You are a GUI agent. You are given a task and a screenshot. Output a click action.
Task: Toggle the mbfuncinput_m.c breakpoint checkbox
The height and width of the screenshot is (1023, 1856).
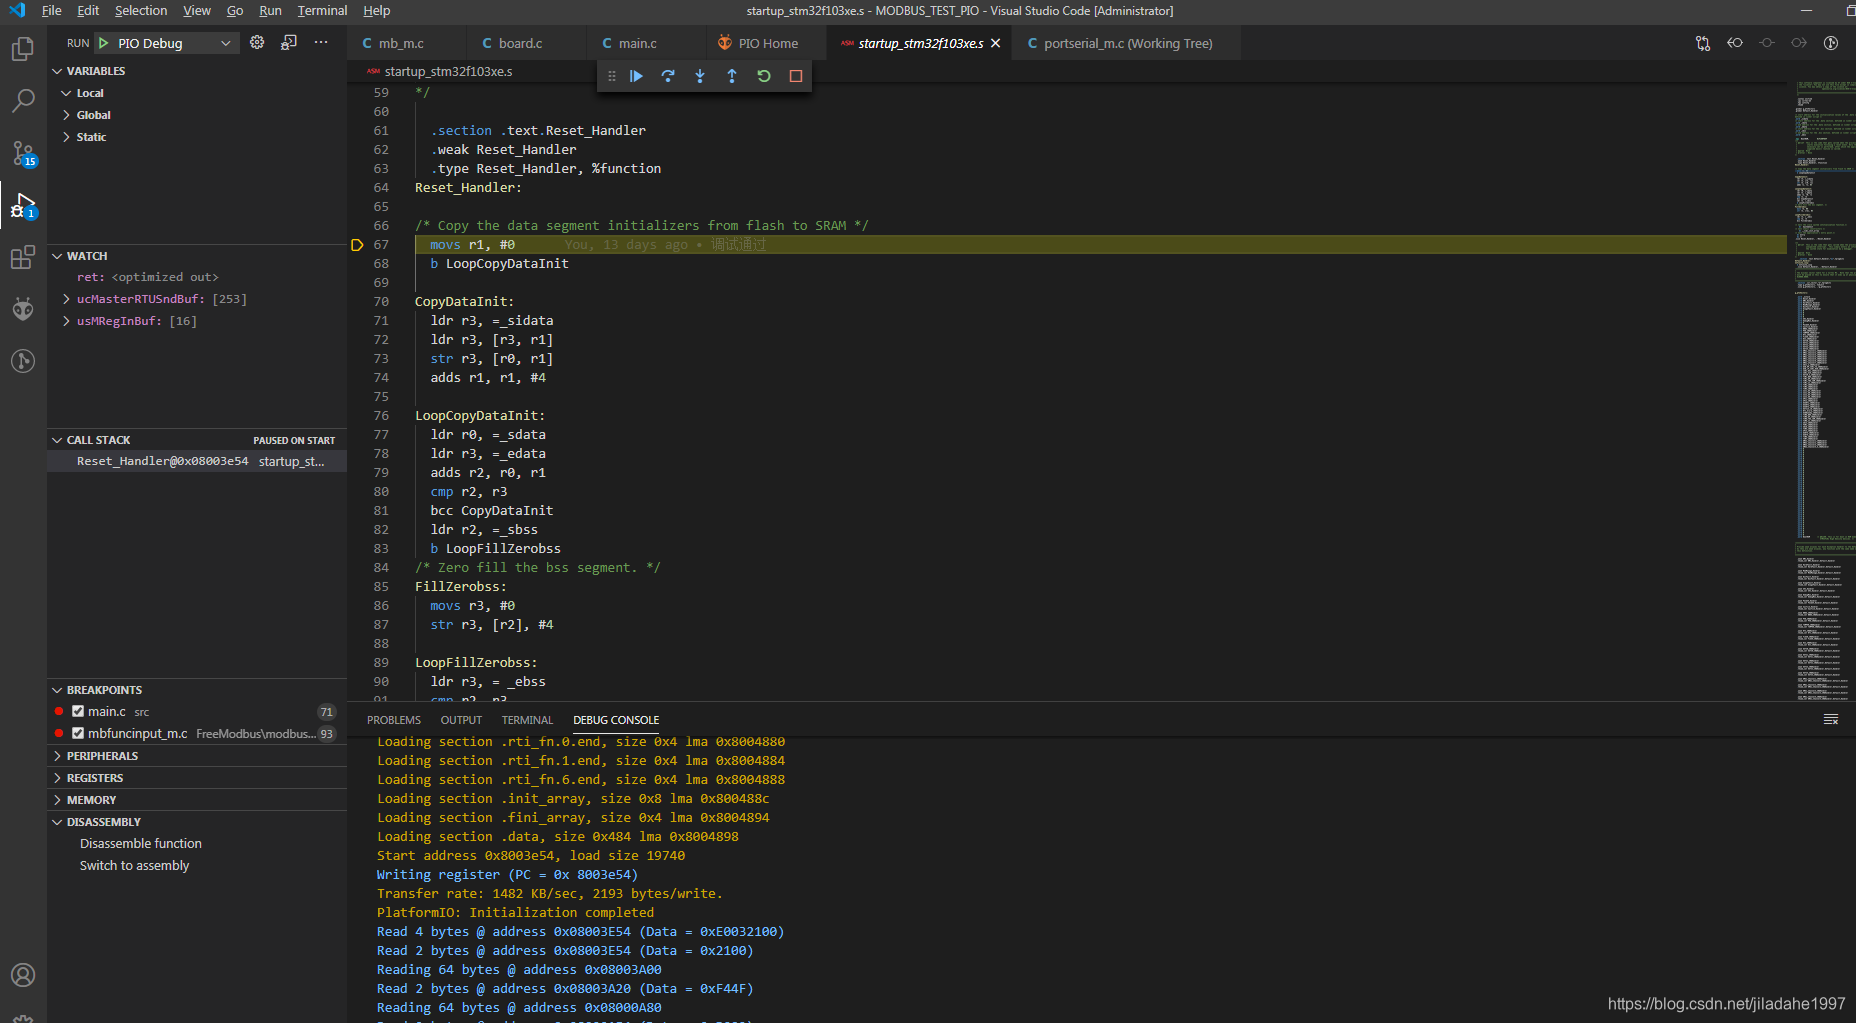(78, 734)
